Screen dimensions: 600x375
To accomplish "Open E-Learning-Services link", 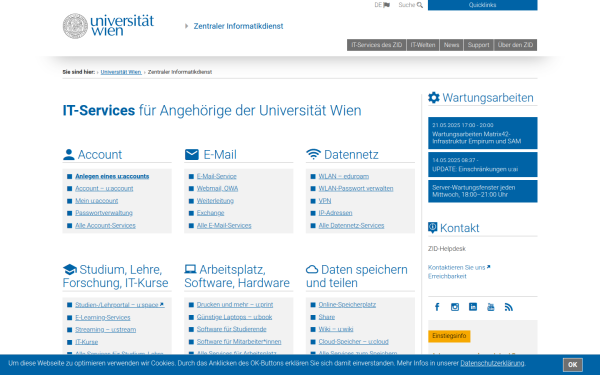I will coord(103,318).
